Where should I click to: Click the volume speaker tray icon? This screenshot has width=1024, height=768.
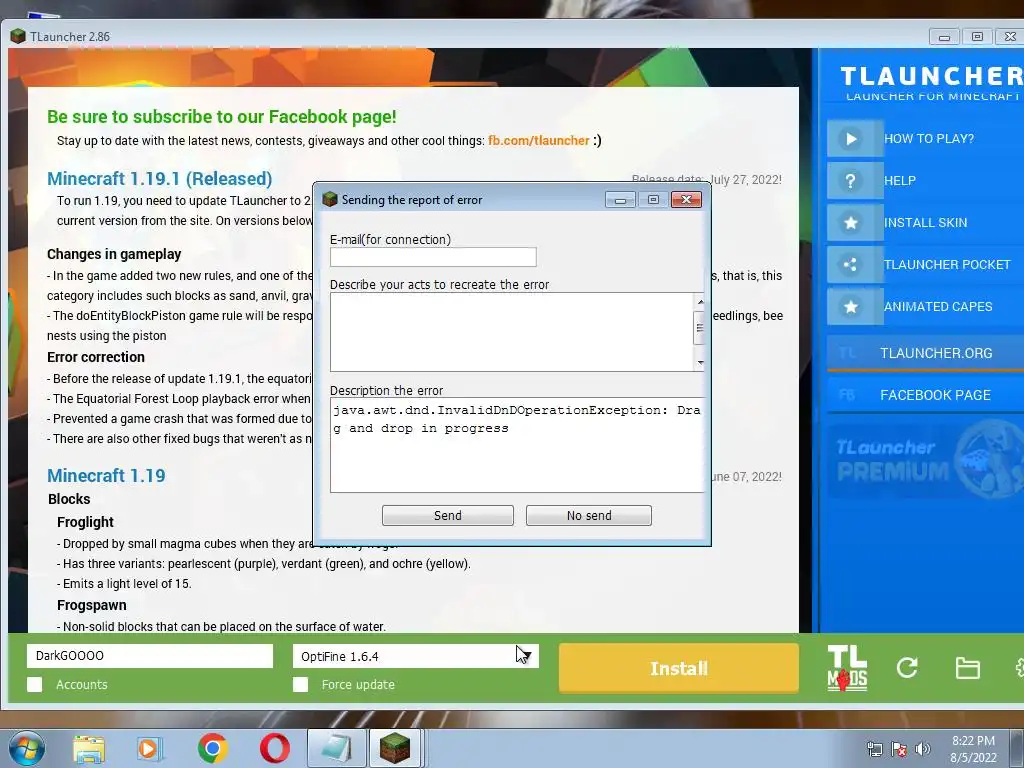[922, 749]
